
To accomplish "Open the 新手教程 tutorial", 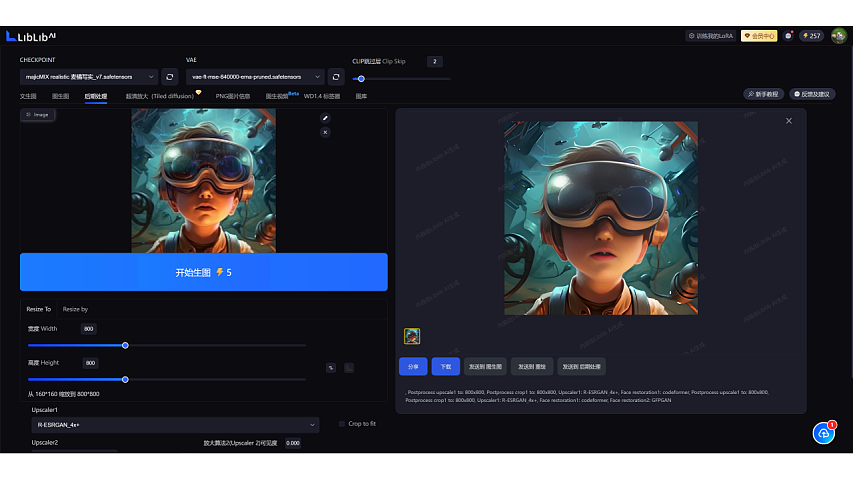I will click(x=763, y=94).
